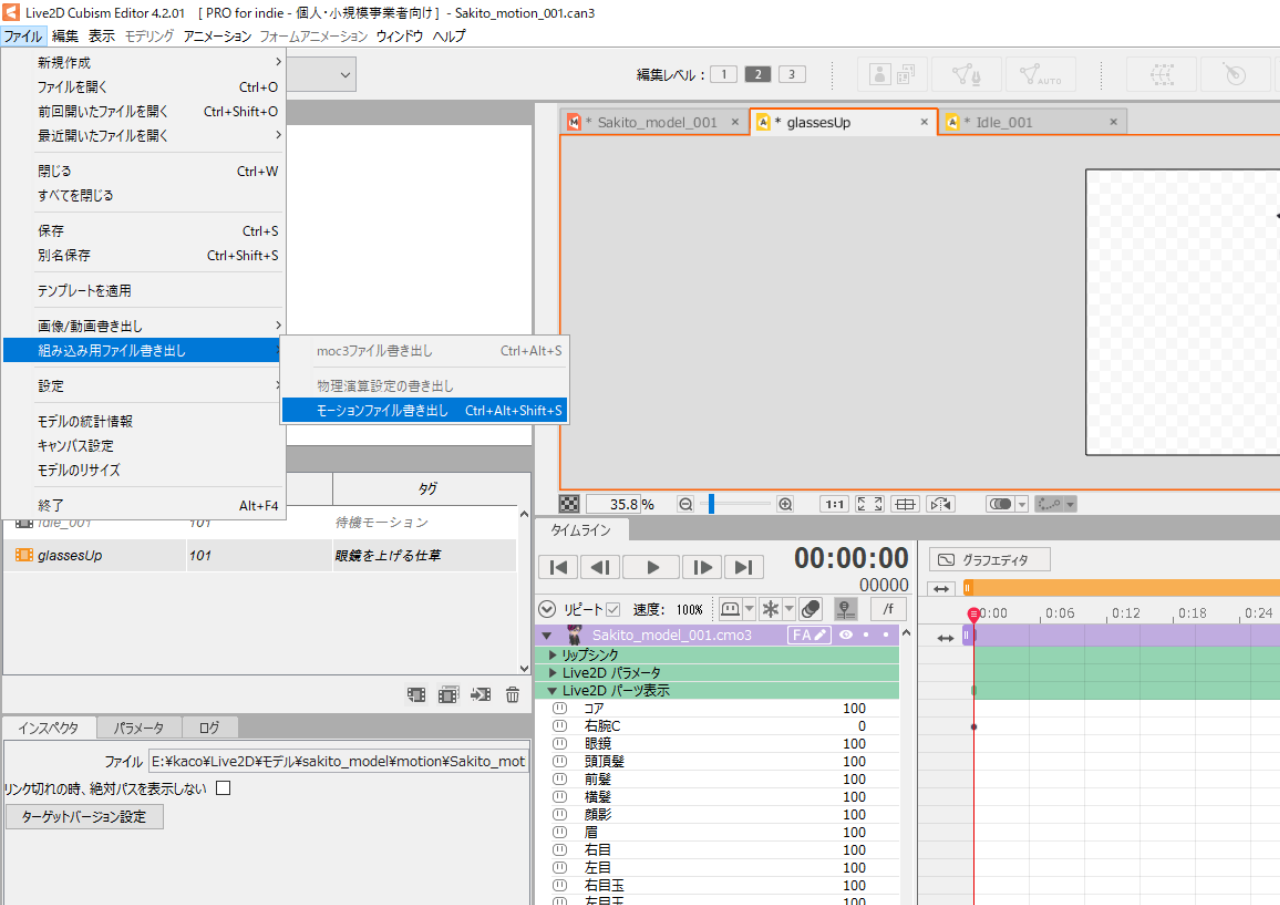Click the texture atlas/model icon in toolbar

pyautogui.click(x=893, y=74)
